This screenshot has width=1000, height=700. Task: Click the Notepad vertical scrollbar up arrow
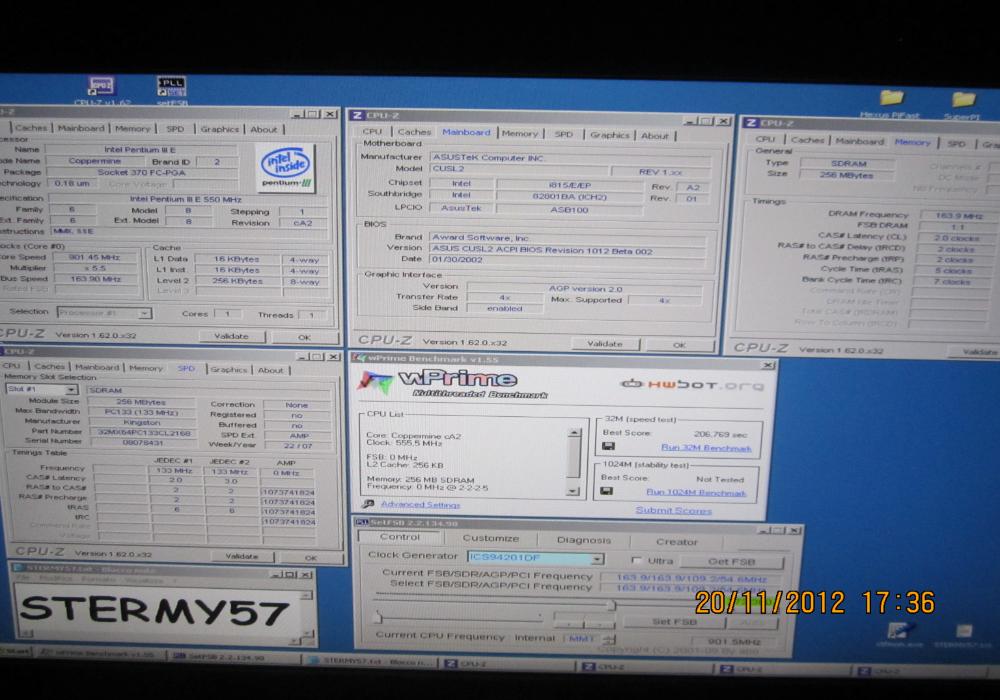coord(307,594)
